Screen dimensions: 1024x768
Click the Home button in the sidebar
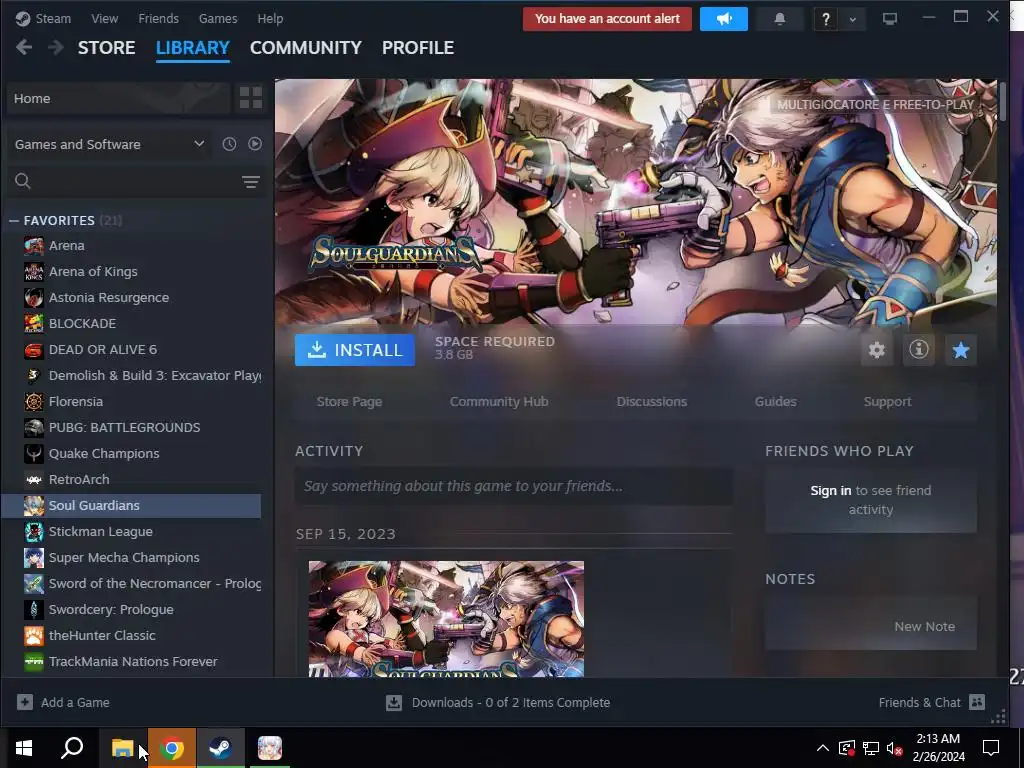coord(119,98)
